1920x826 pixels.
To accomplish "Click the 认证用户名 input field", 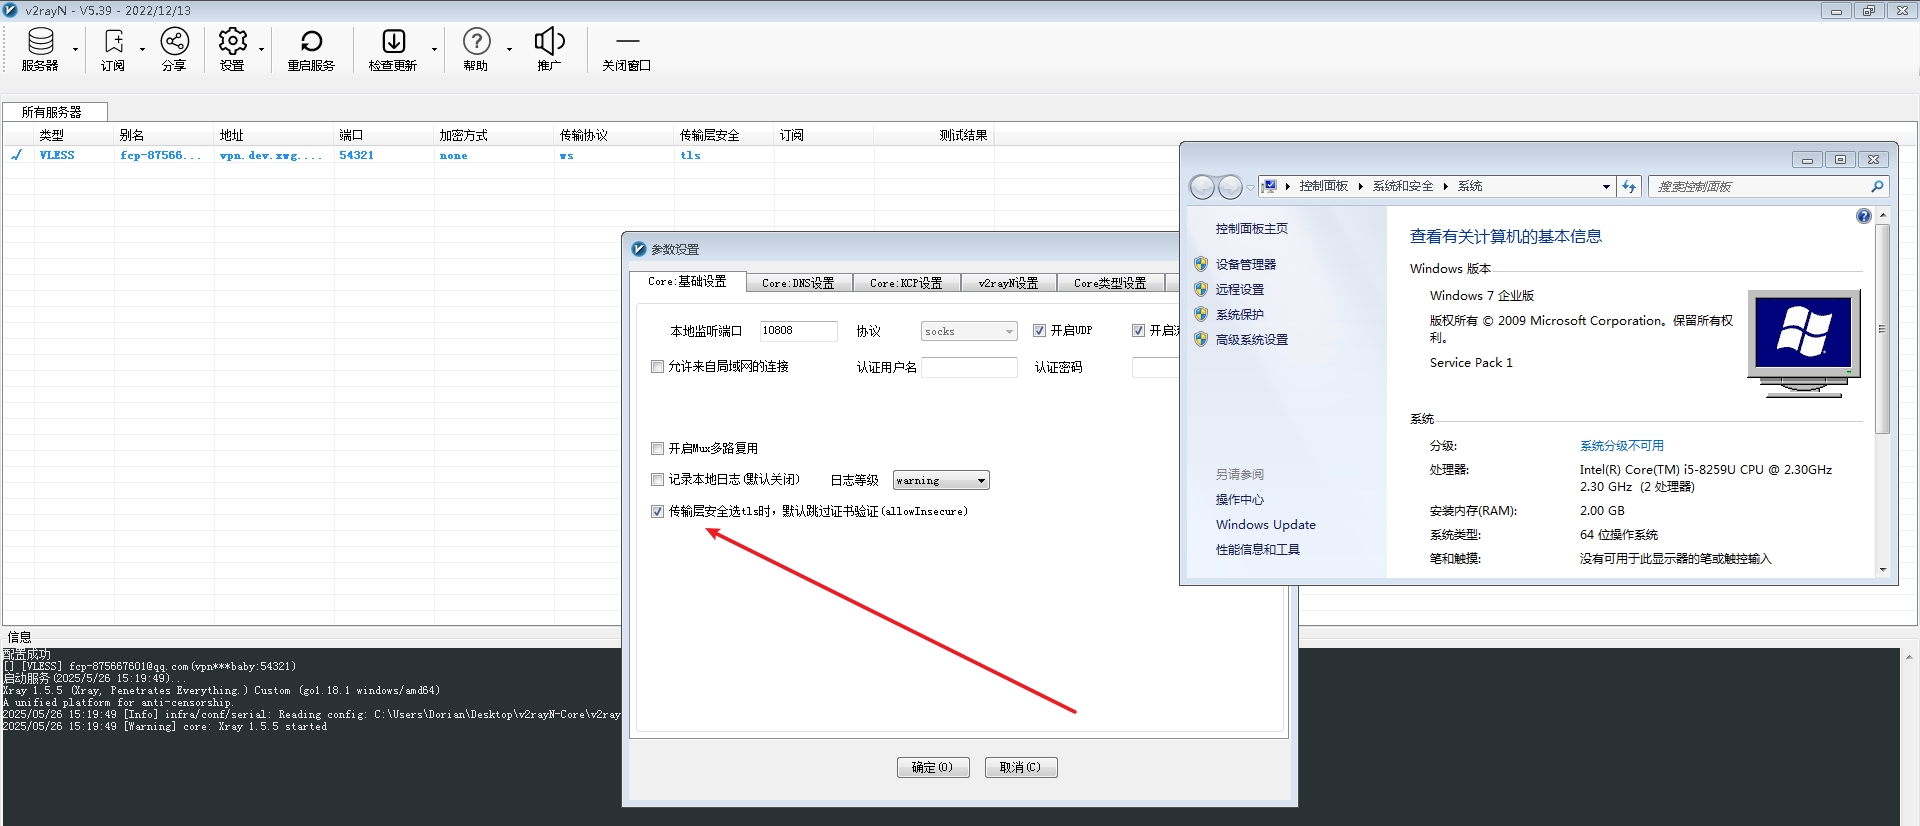I will (x=969, y=367).
